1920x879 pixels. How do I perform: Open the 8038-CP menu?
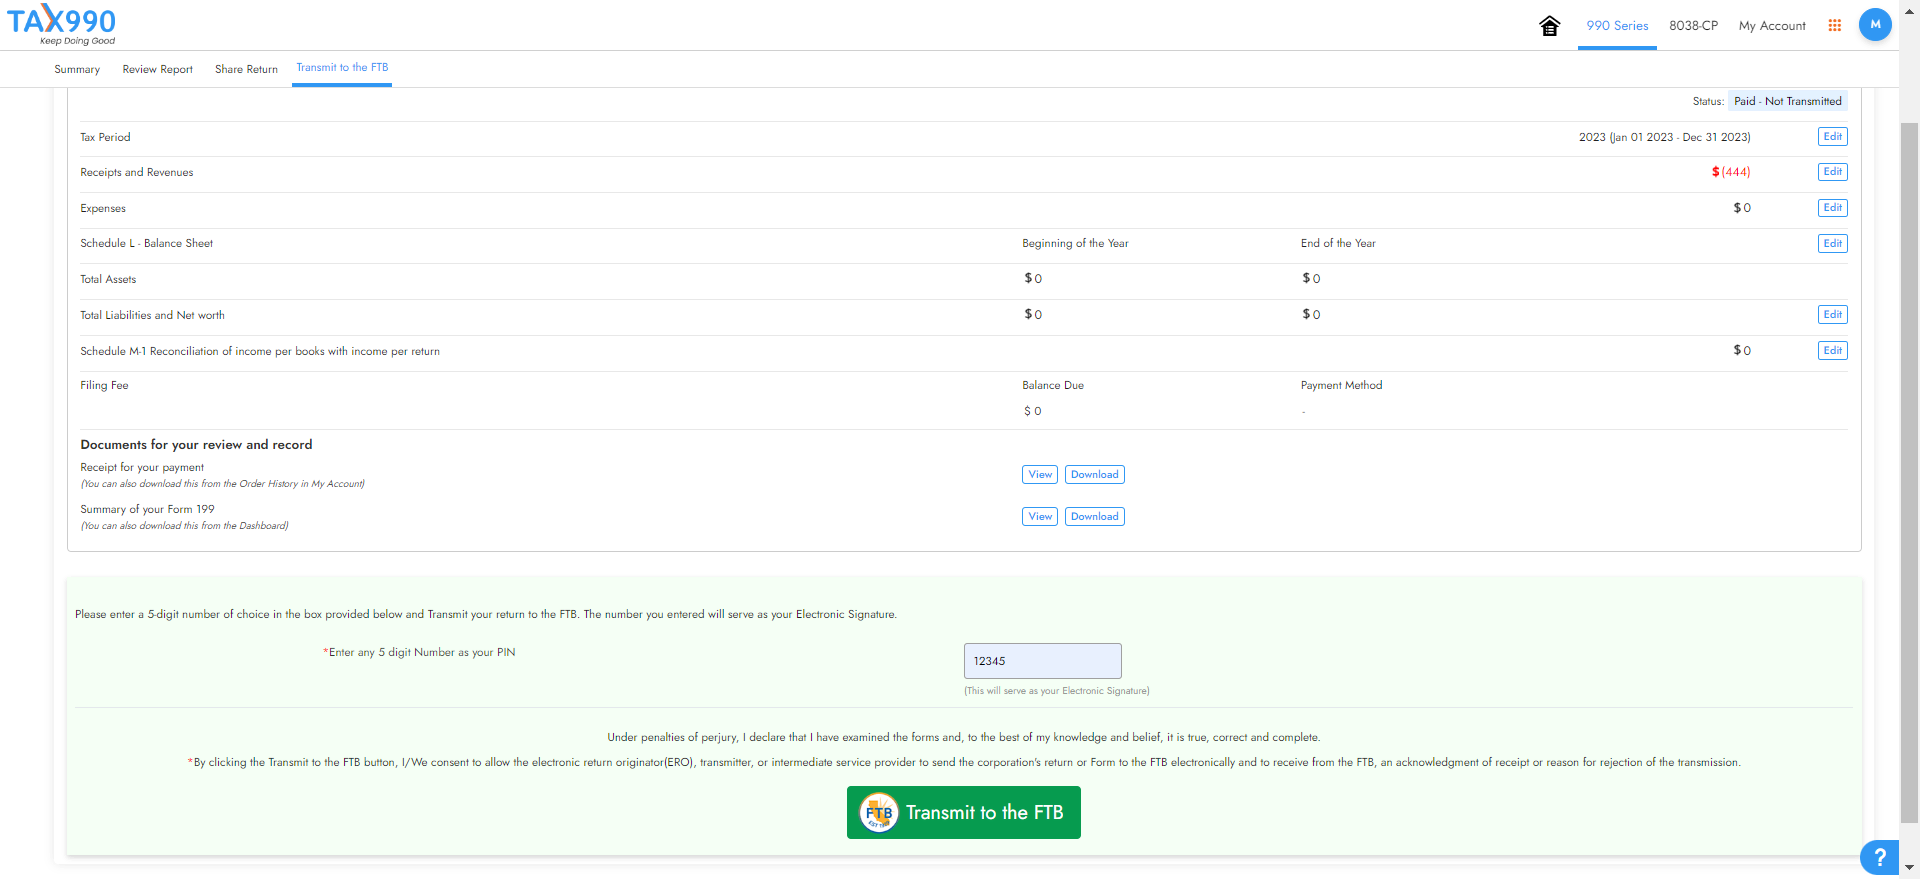[1693, 26]
